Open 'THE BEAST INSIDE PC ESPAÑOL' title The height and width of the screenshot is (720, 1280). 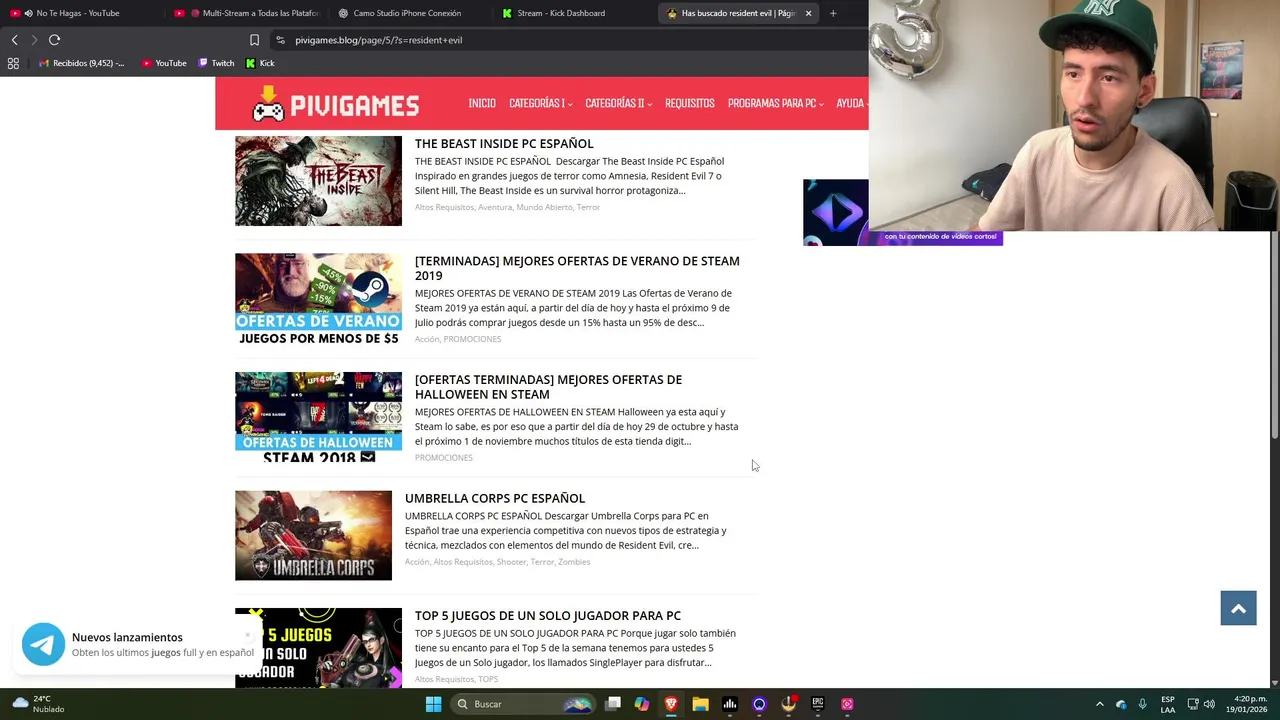tap(504, 144)
